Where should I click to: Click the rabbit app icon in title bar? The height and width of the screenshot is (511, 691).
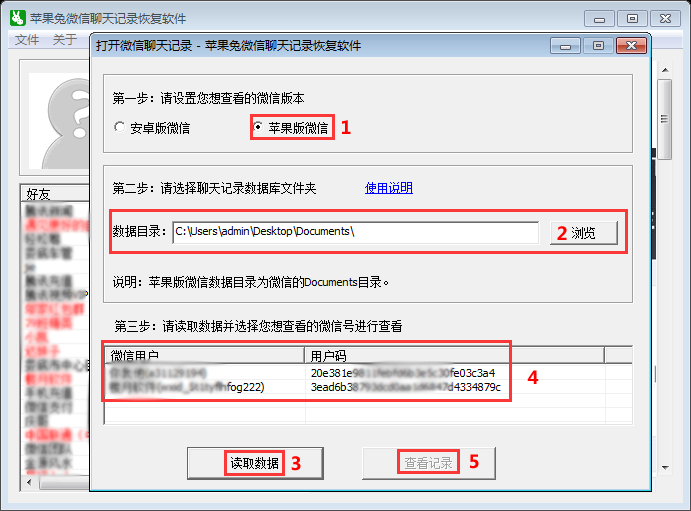(18, 18)
